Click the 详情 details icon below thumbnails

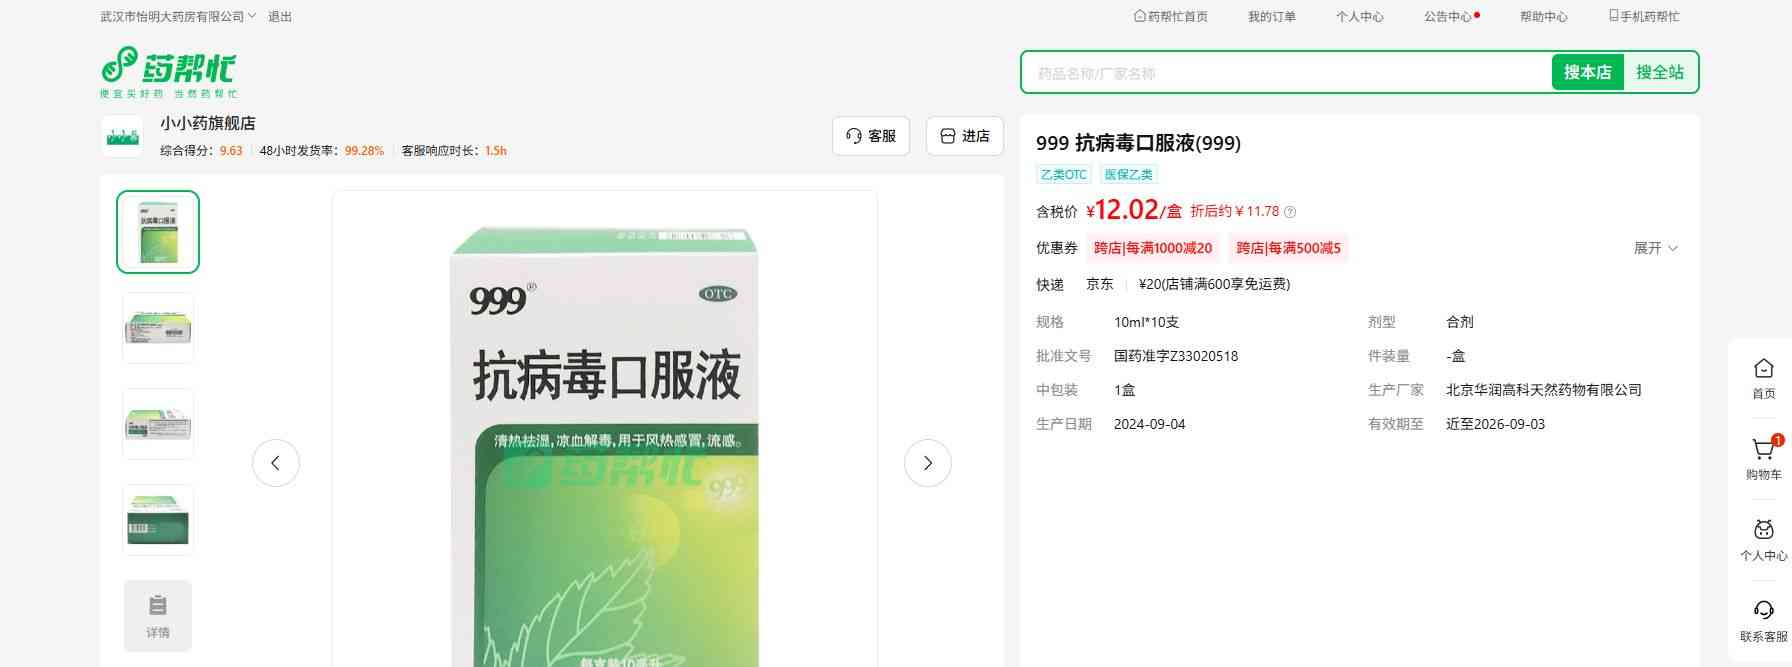tap(158, 615)
